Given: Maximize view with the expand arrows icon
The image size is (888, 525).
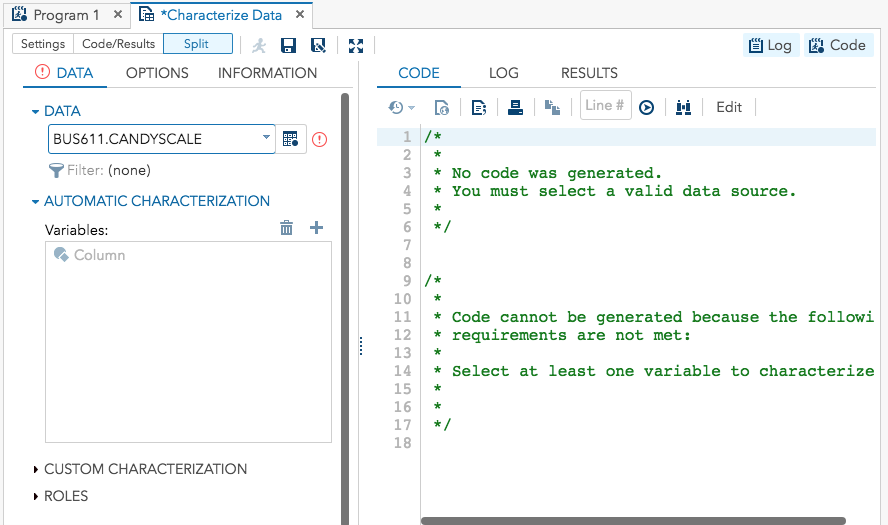Looking at the screenshot, I should 356,45.
